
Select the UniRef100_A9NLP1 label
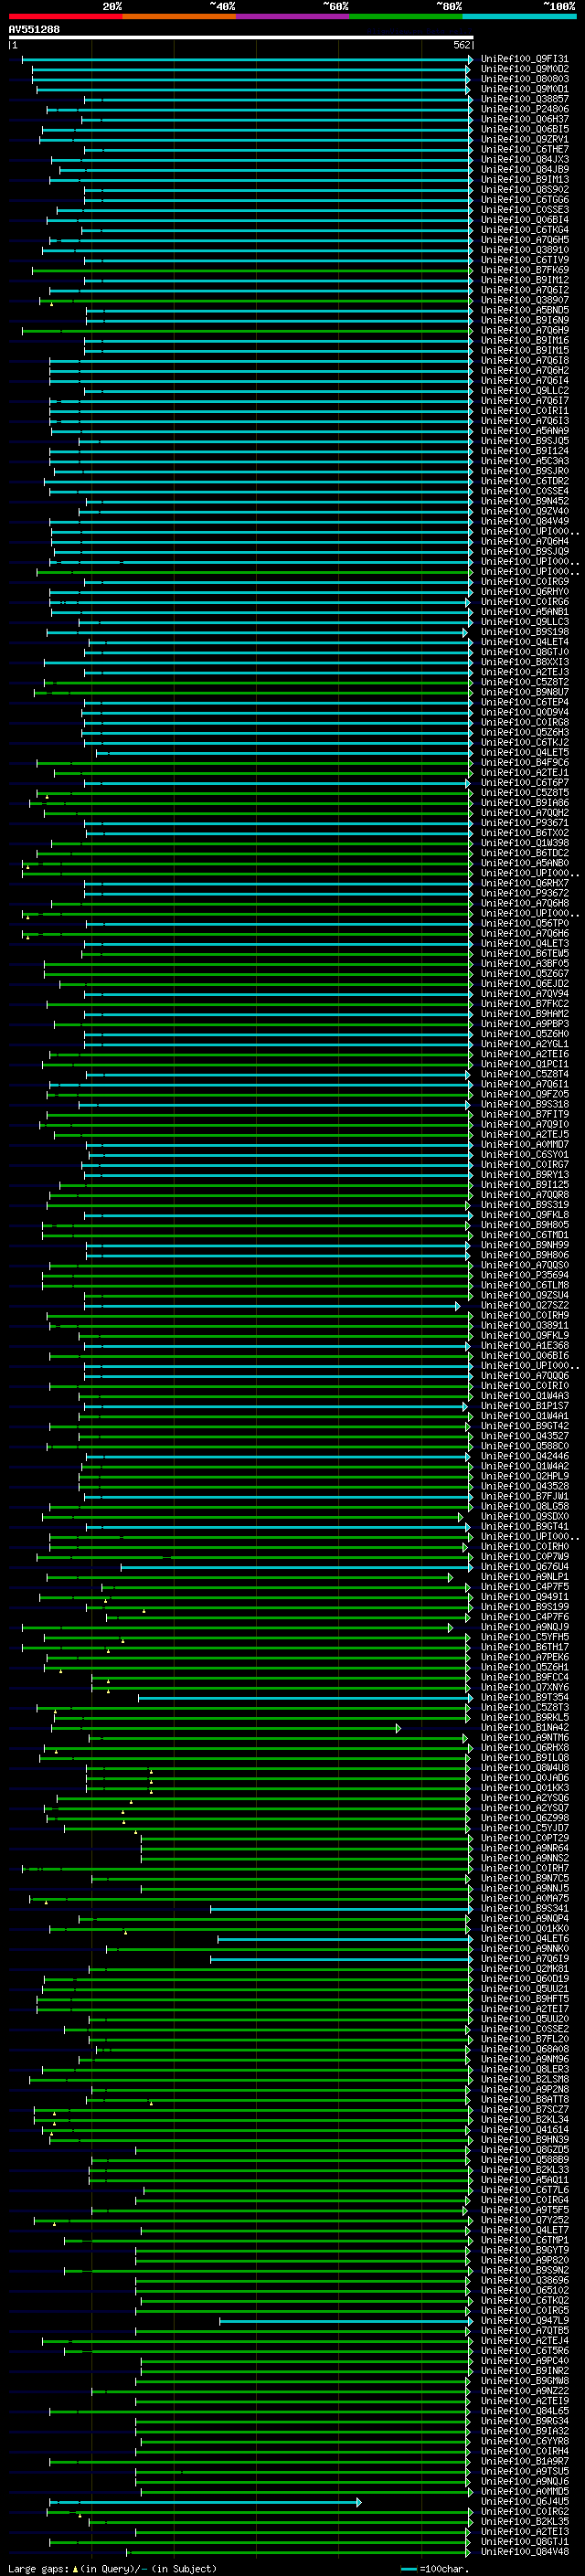pyautogui.click(x=524, y=1577)
